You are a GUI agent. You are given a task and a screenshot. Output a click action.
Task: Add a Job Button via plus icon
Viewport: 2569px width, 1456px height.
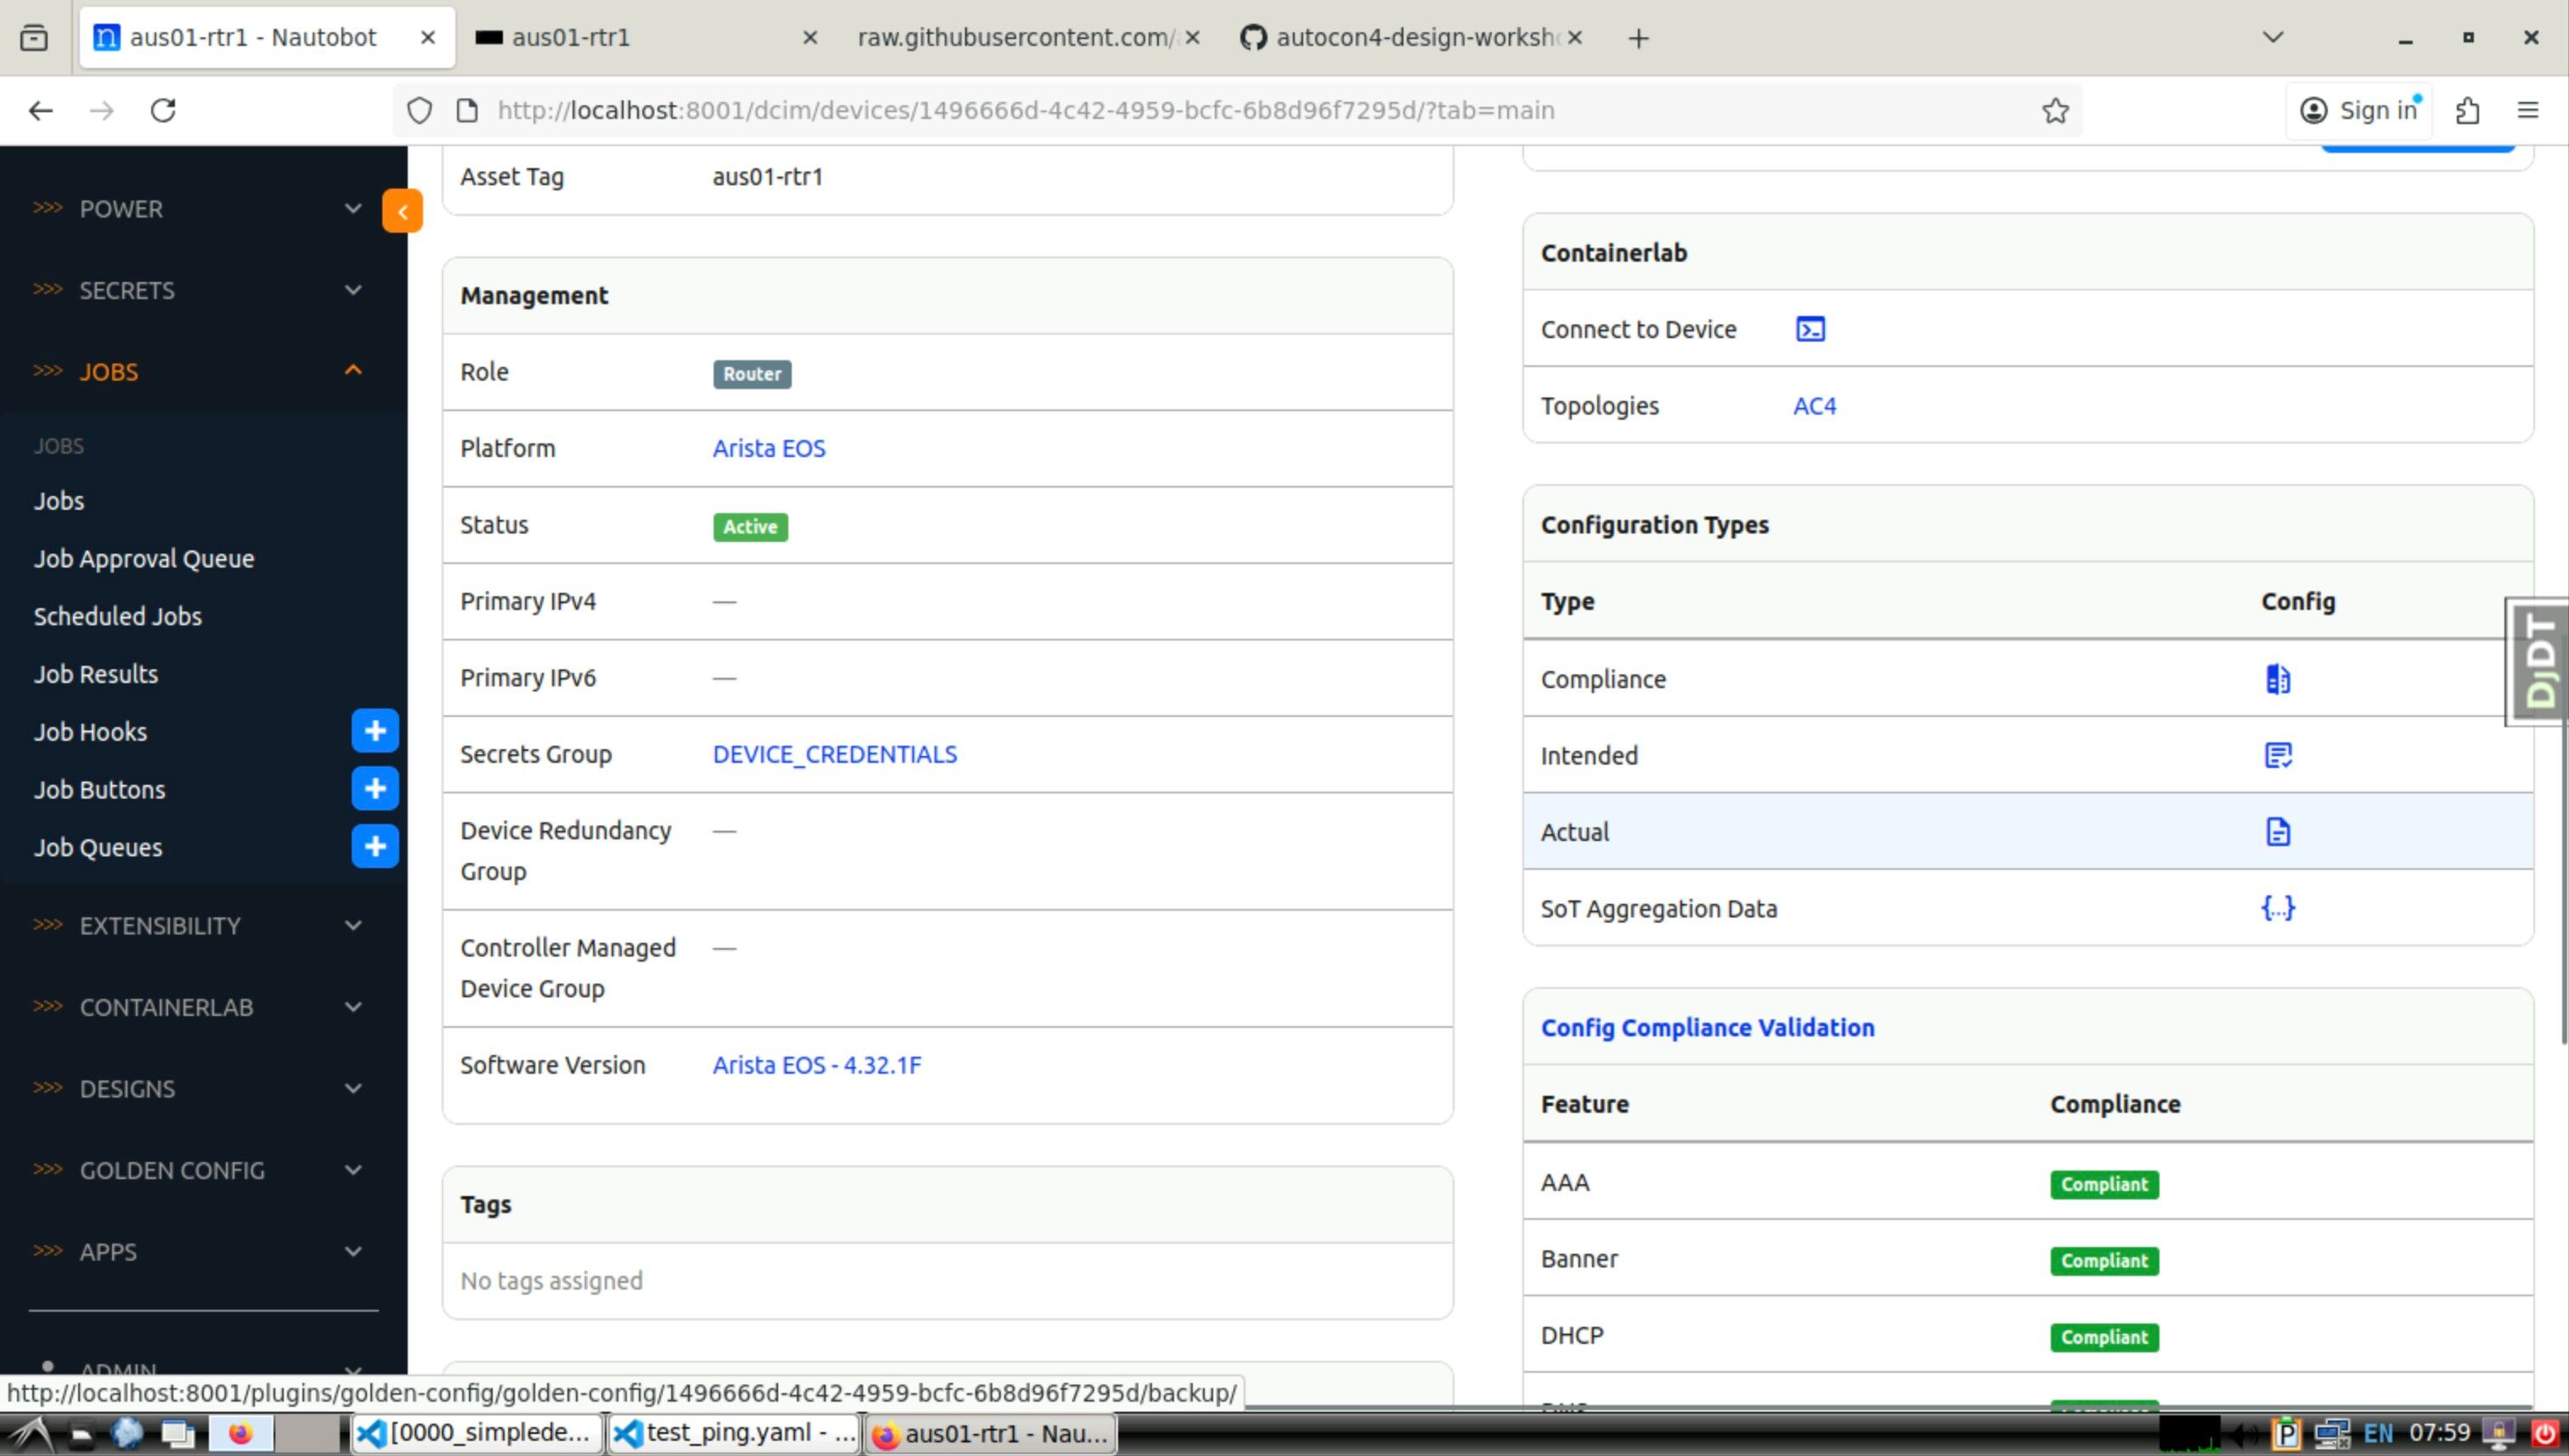coord(375,789)
